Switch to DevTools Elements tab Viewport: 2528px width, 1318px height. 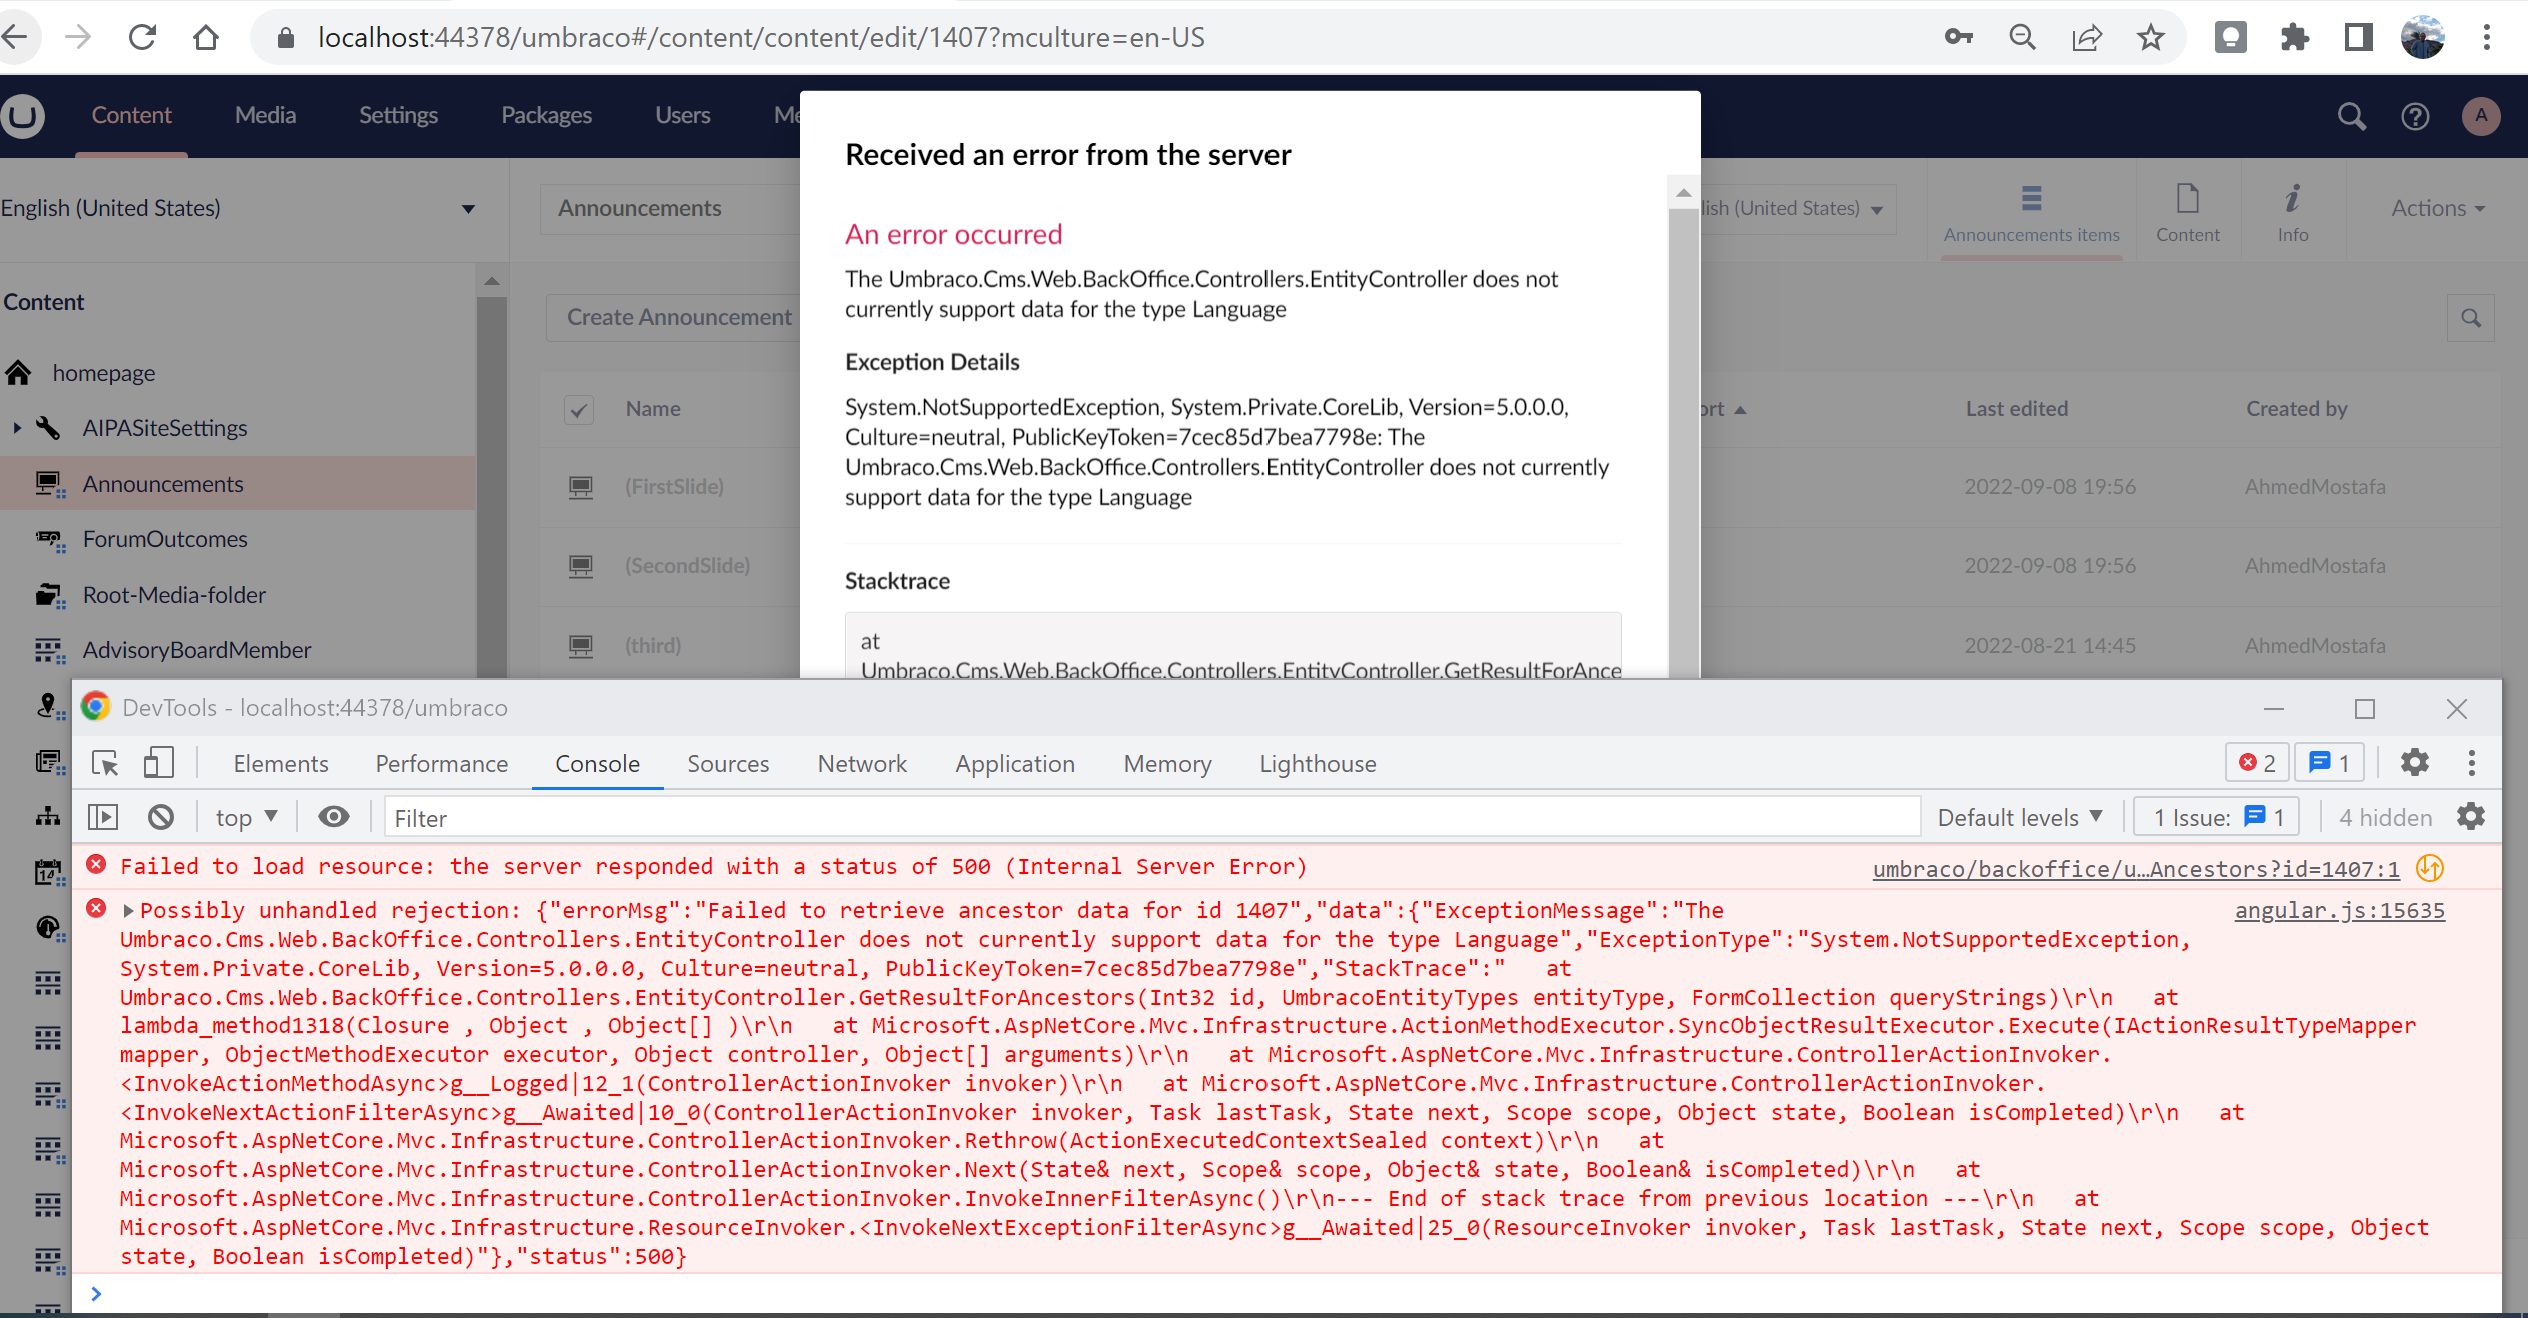tap(281, 763)
